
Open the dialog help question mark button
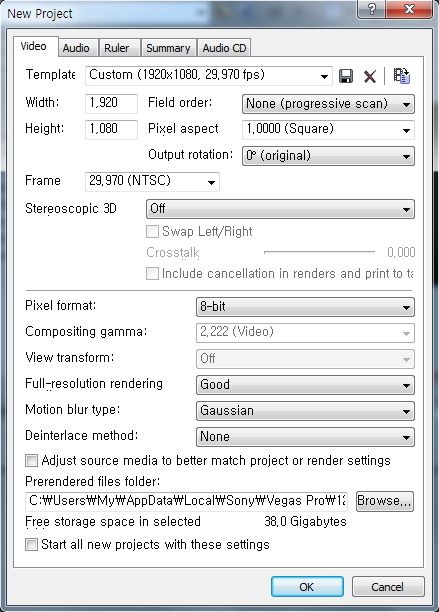(371, 9)
